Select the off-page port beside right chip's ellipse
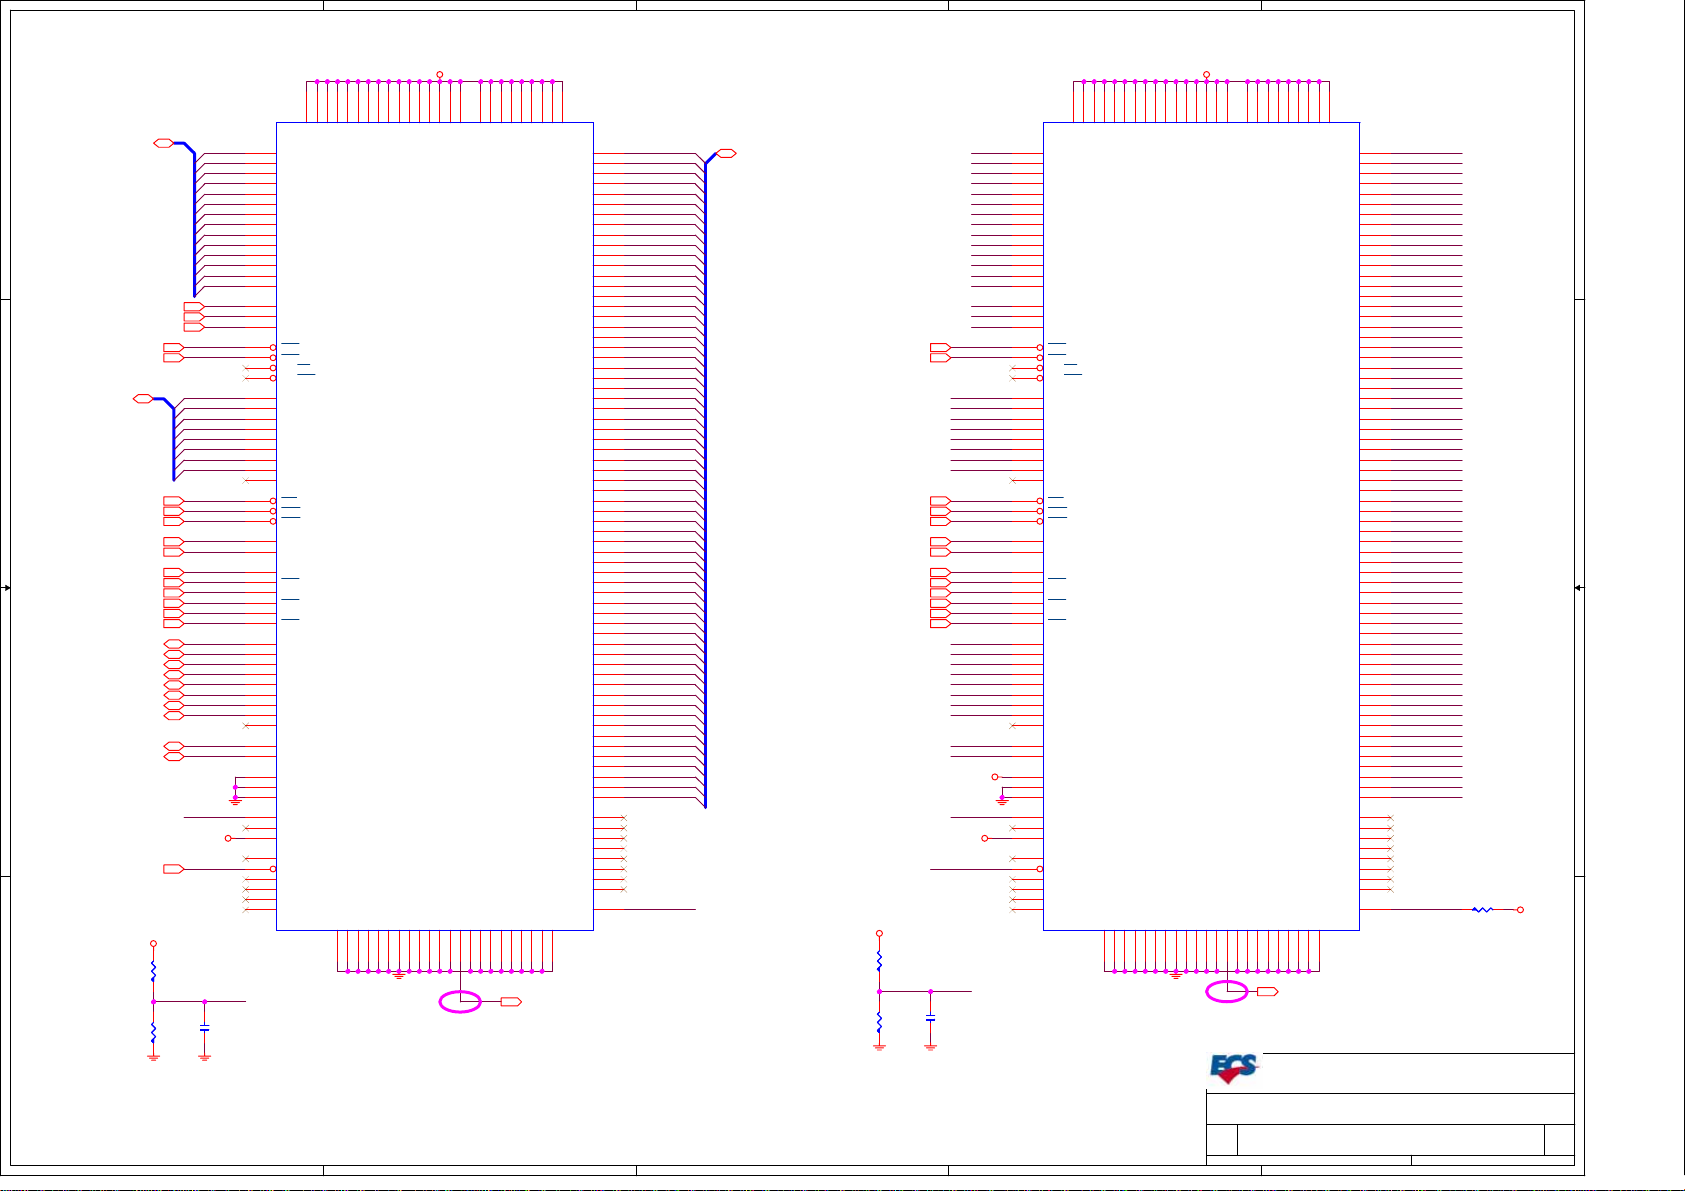The width and height of the screenshot is (1685, 1191). pos(1267,991)
